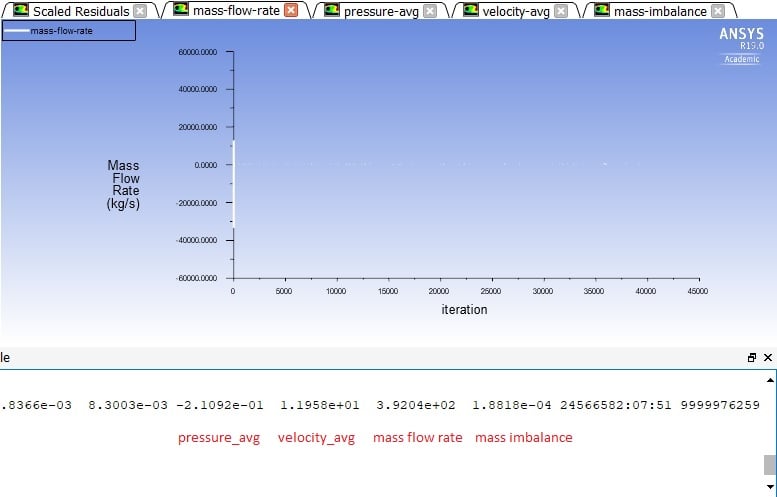This screenshot has width=777, height=497.
Task: Click the 45000 x-axis tick label
Action: point(698,291)
